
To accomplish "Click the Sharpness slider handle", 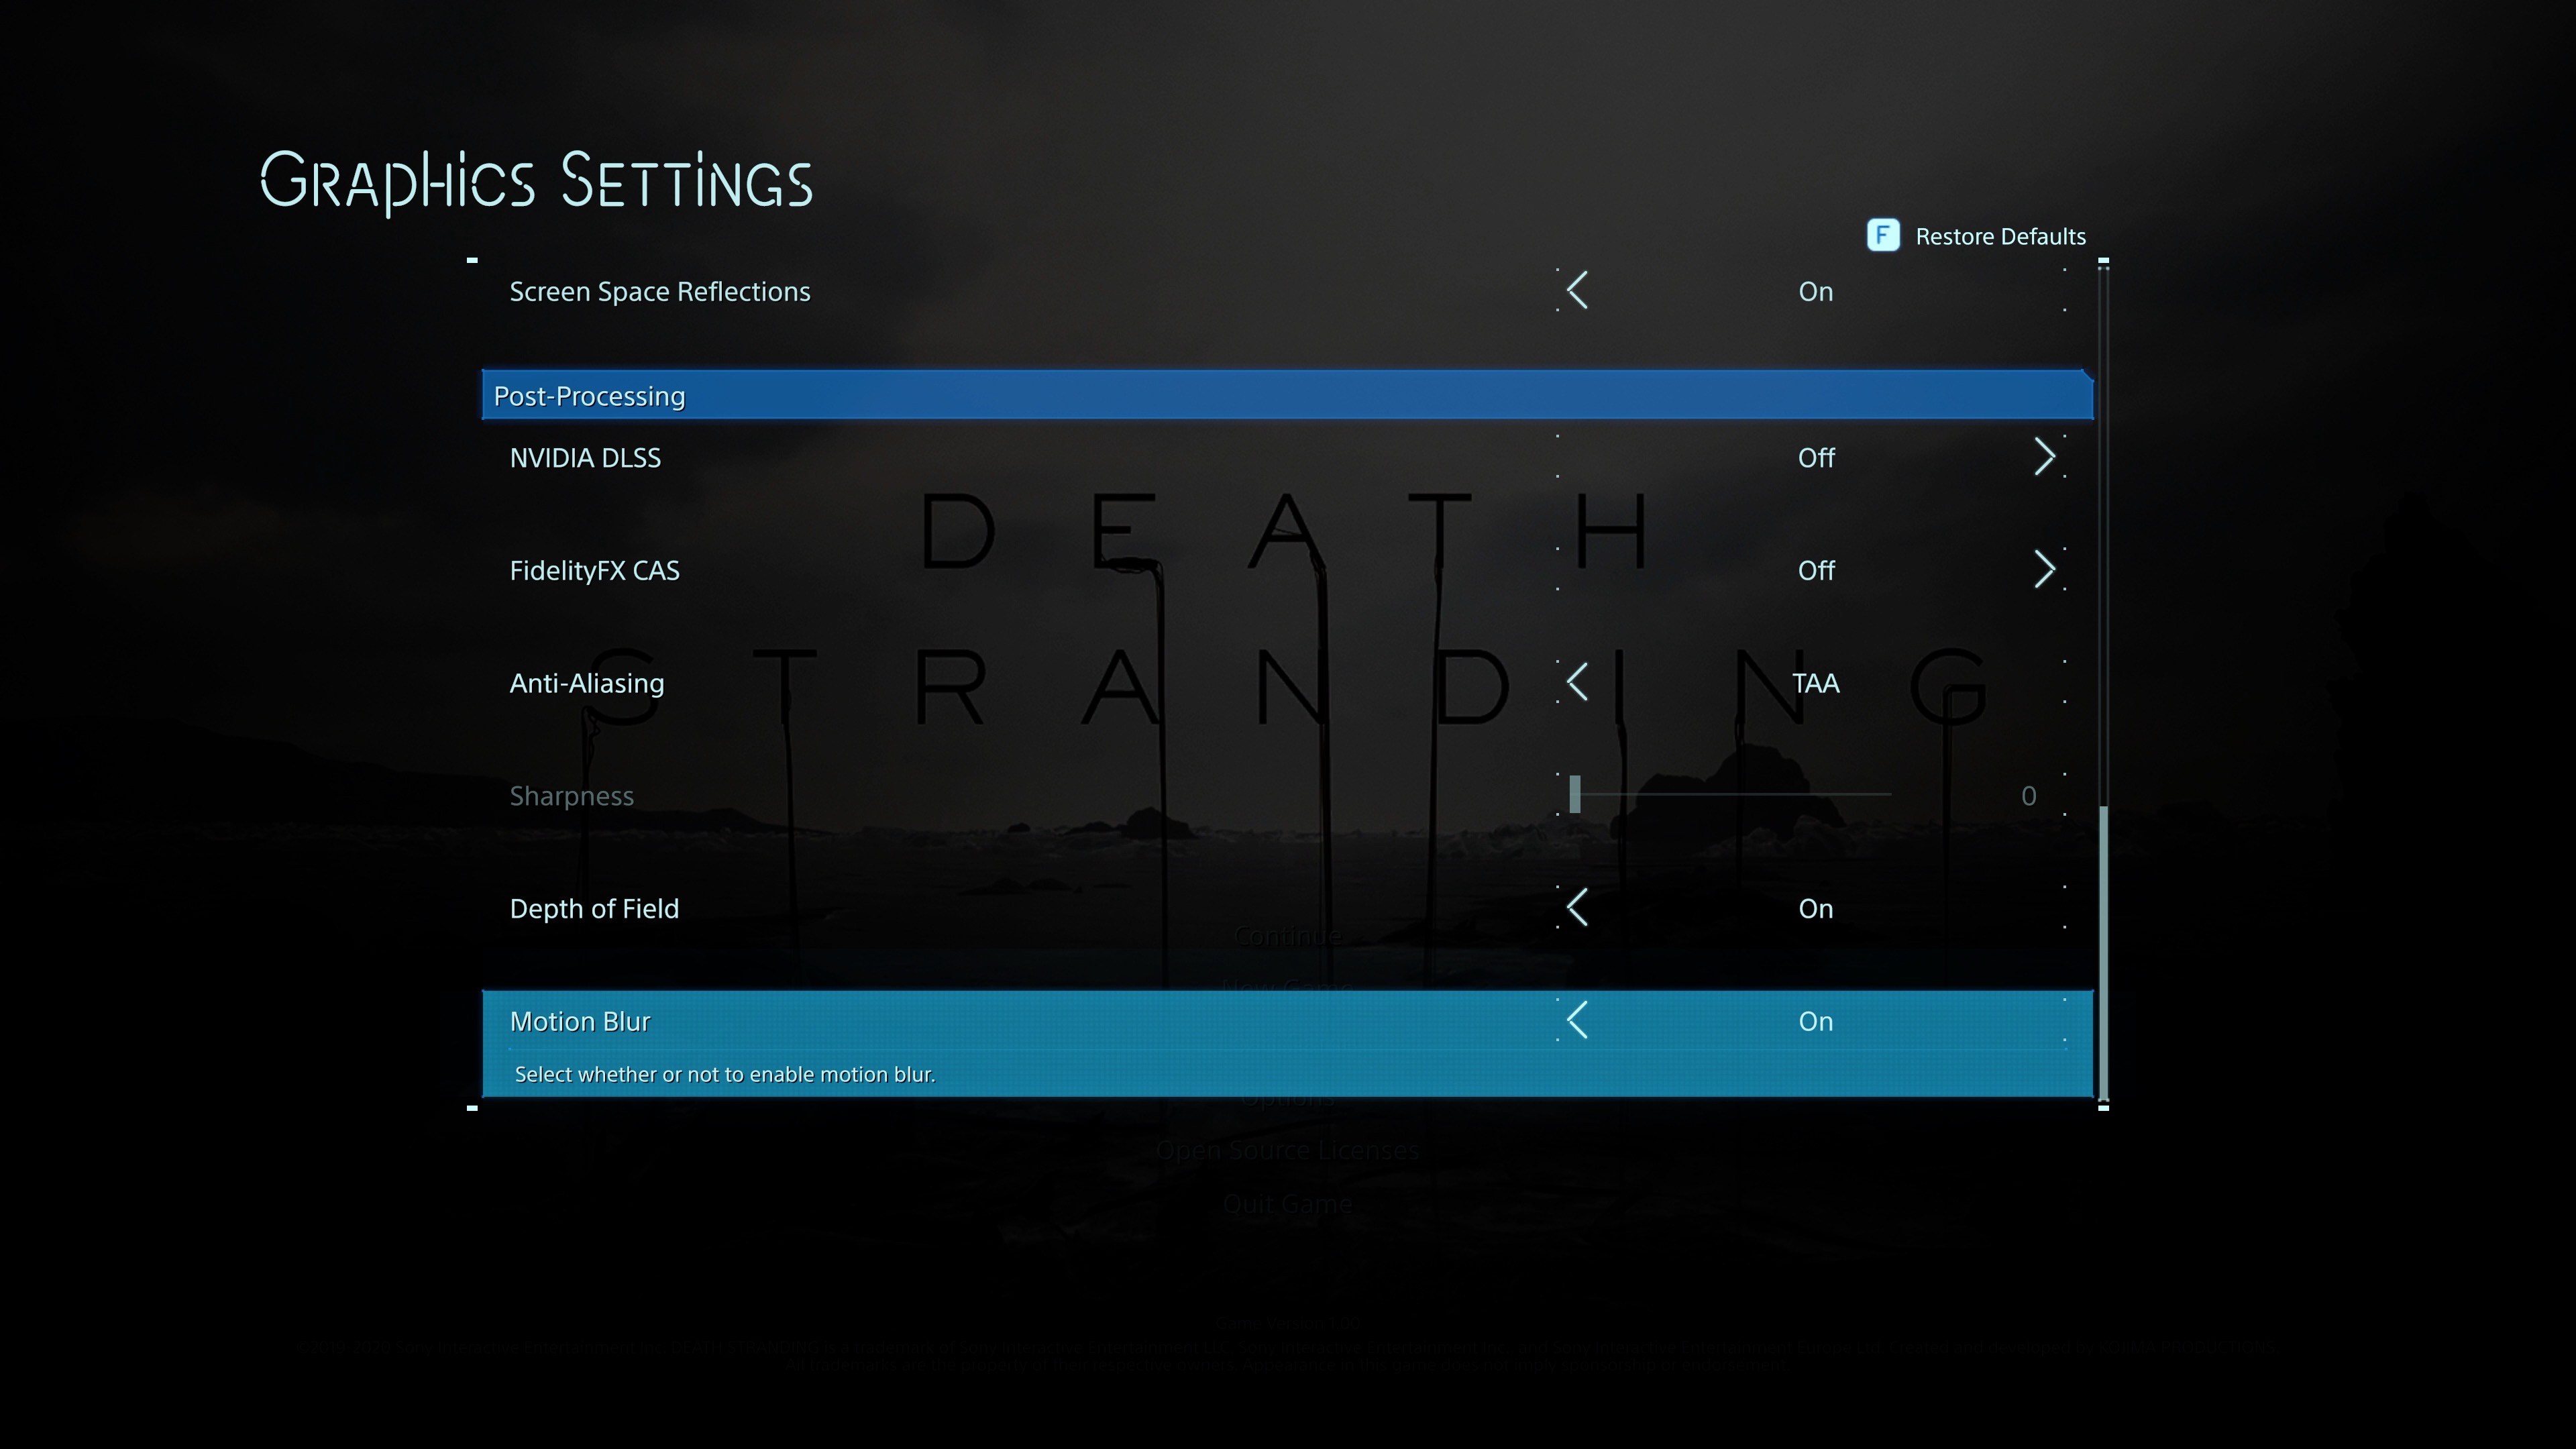I will [1575, 794].
